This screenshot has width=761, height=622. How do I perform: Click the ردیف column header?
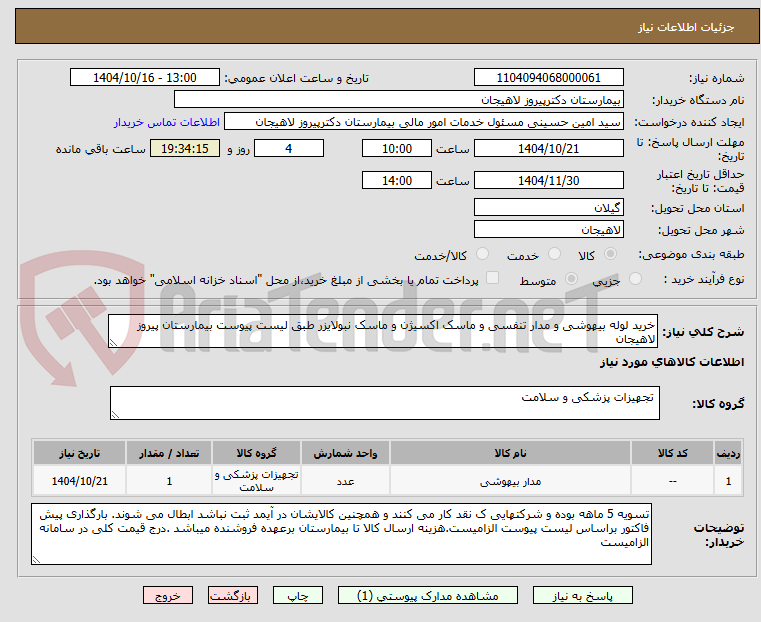click(728, 453)
